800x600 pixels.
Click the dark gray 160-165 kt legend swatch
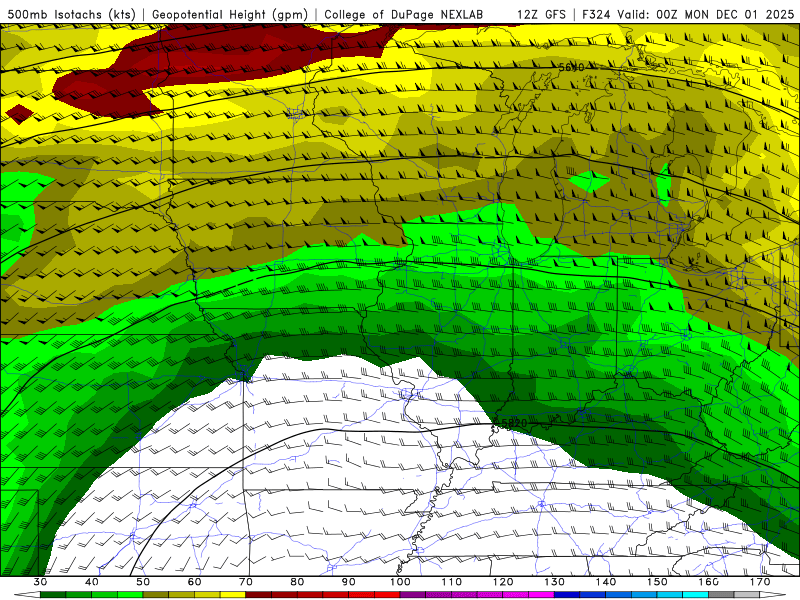pyautogui.click(x=721, y=595)
